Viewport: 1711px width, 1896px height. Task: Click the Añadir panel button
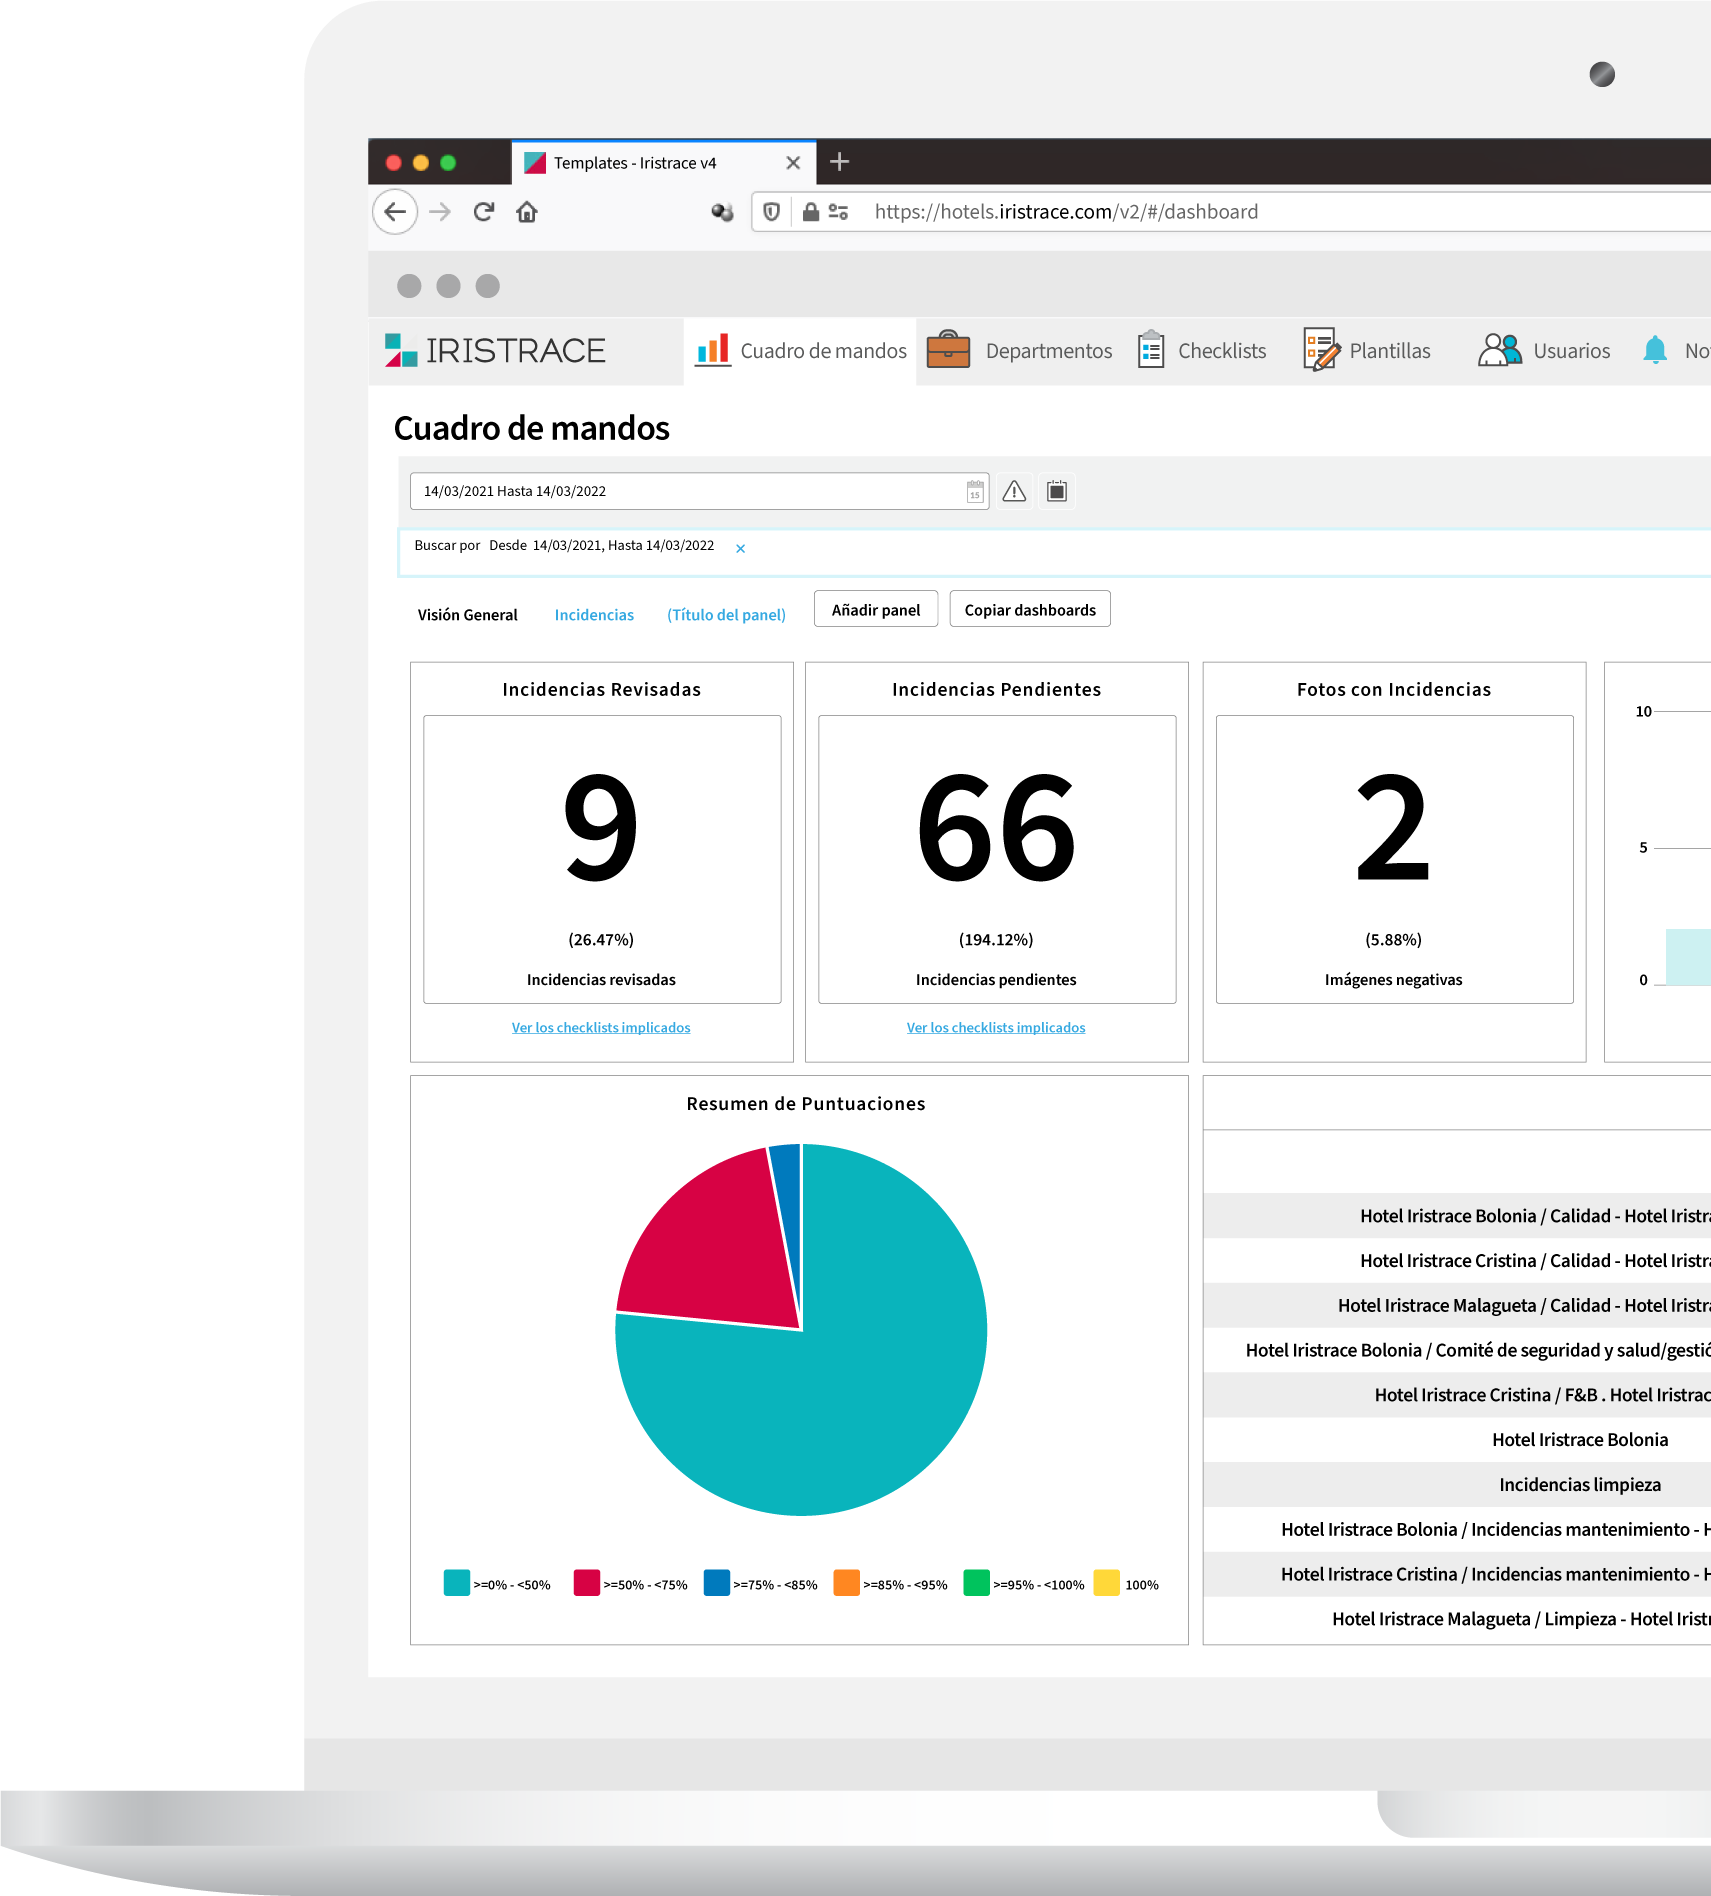coord(876,609)
